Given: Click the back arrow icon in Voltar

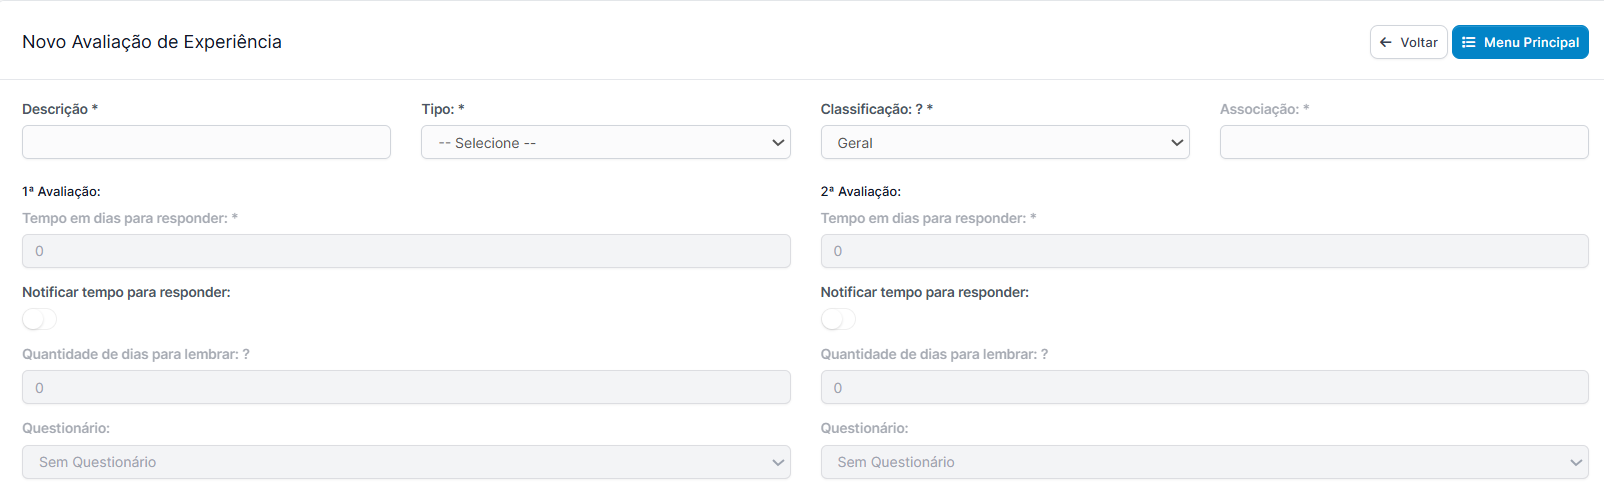Looking at the screenshot, I should pos(1385,42).
